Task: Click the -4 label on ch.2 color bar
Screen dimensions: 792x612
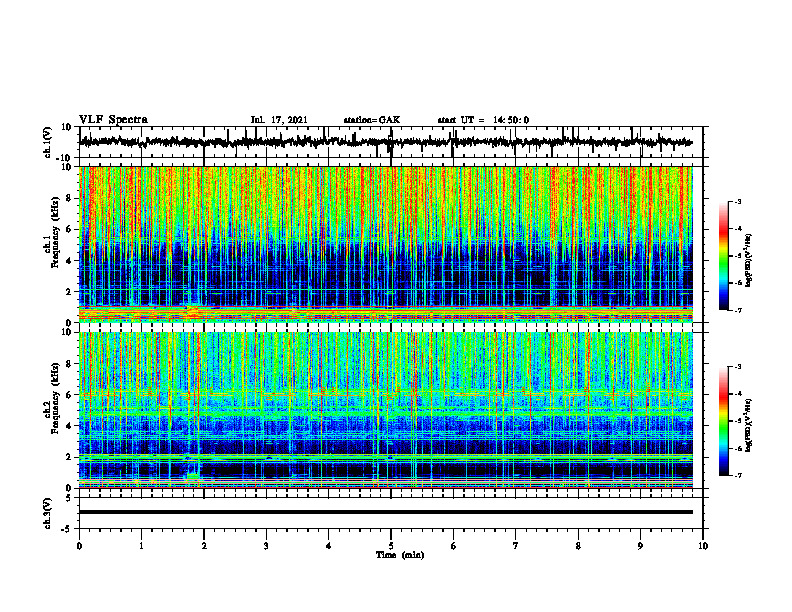Action: click(738, 394)
